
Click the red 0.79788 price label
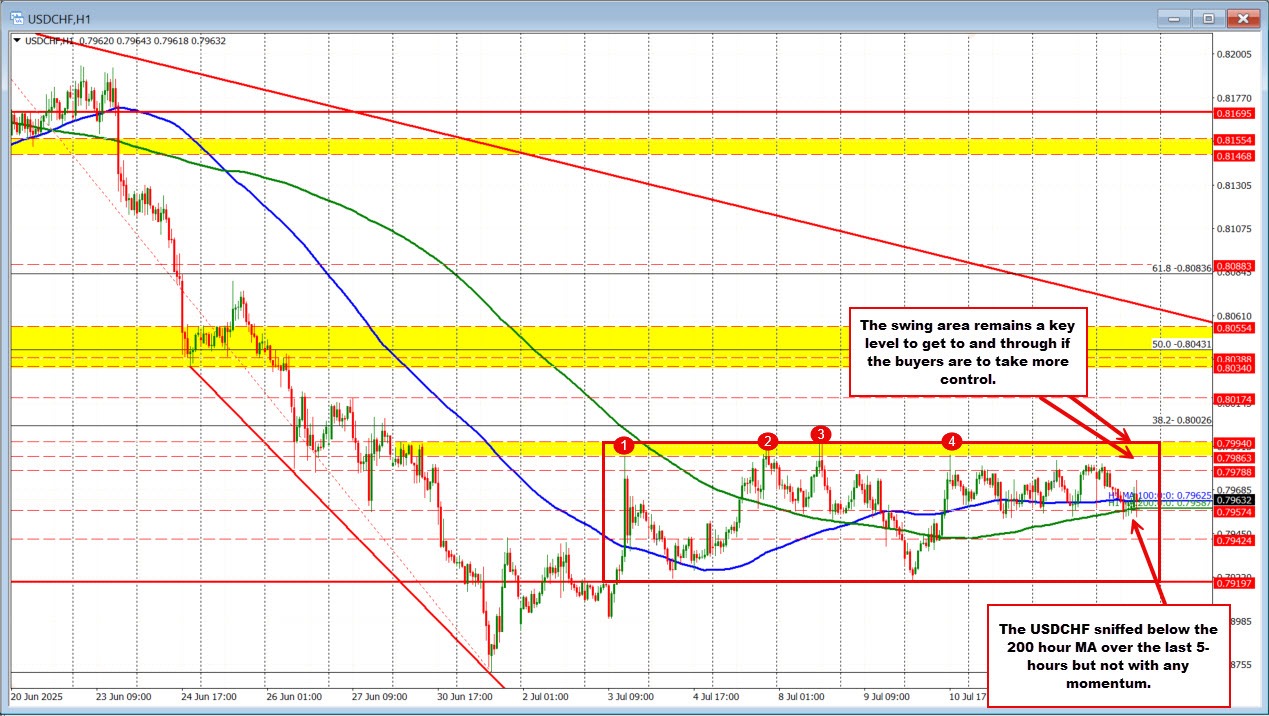coord(1232,471)
